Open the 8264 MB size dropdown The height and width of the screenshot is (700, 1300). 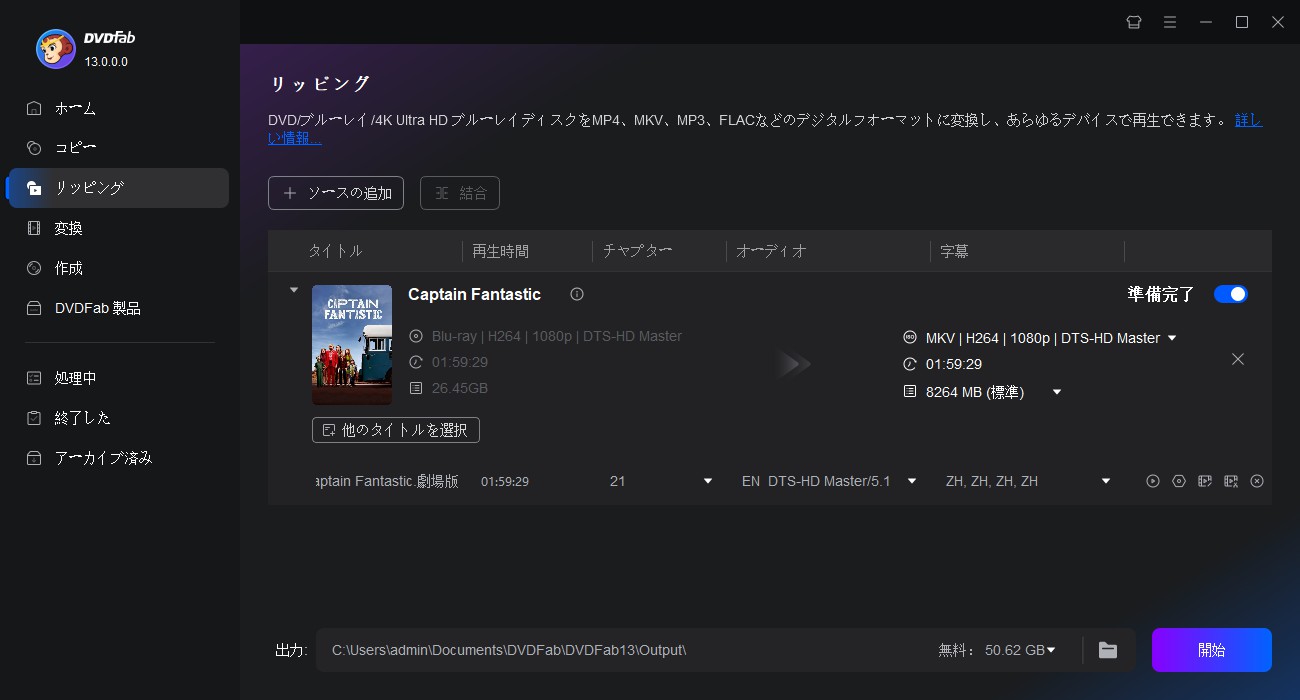(1057, 392)
